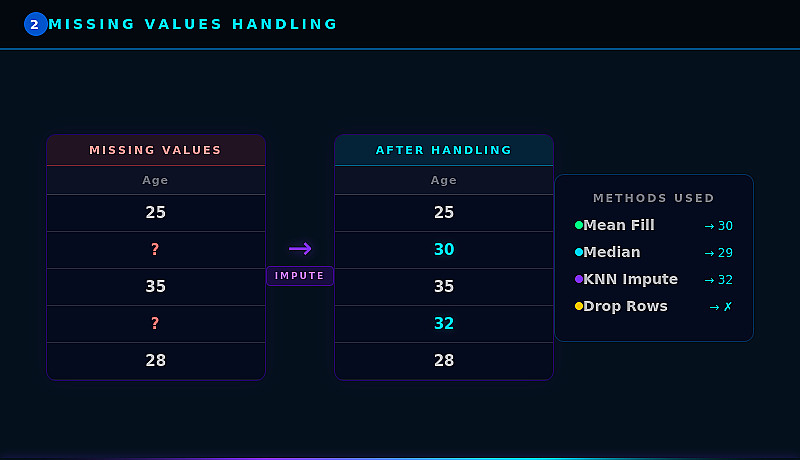Choose the Drop Rows method
Image resolution: width=800 pixels, height=460 pixels.
click(x=625, y=306)
